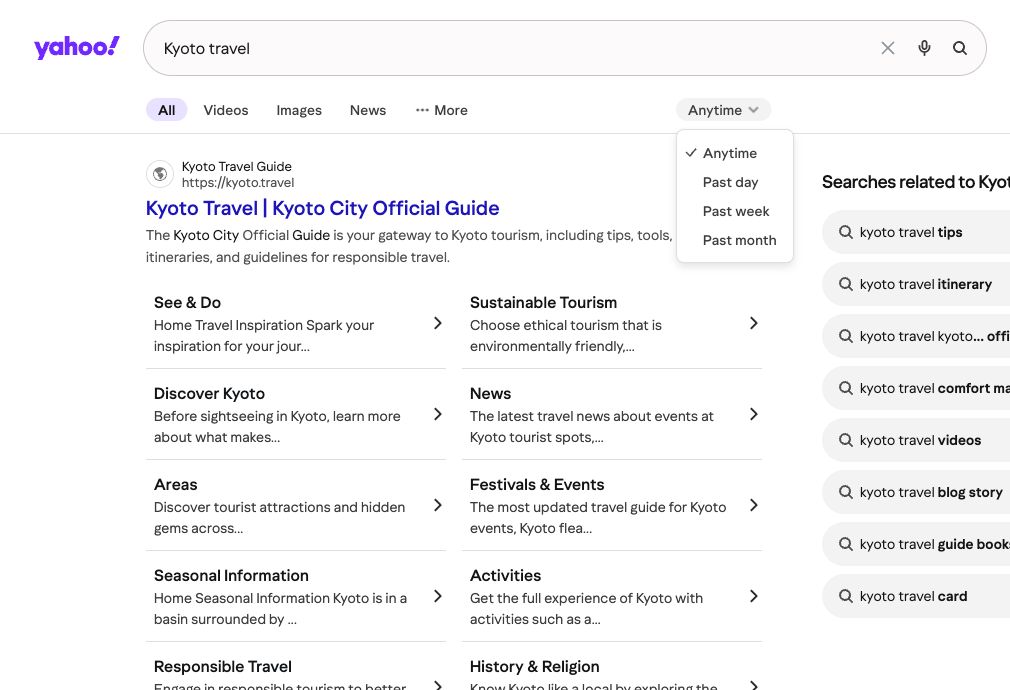Choose Past day from time filter

[730, 182]
